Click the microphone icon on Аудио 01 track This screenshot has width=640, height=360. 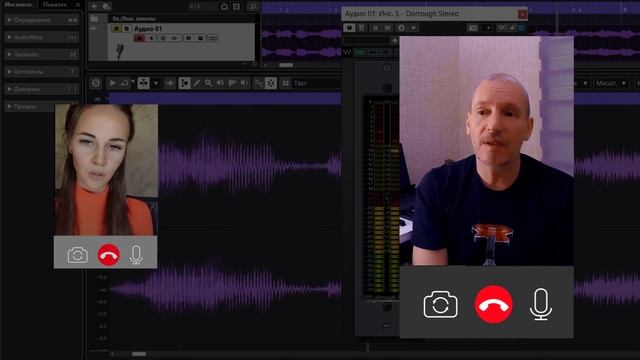[120, 51]
